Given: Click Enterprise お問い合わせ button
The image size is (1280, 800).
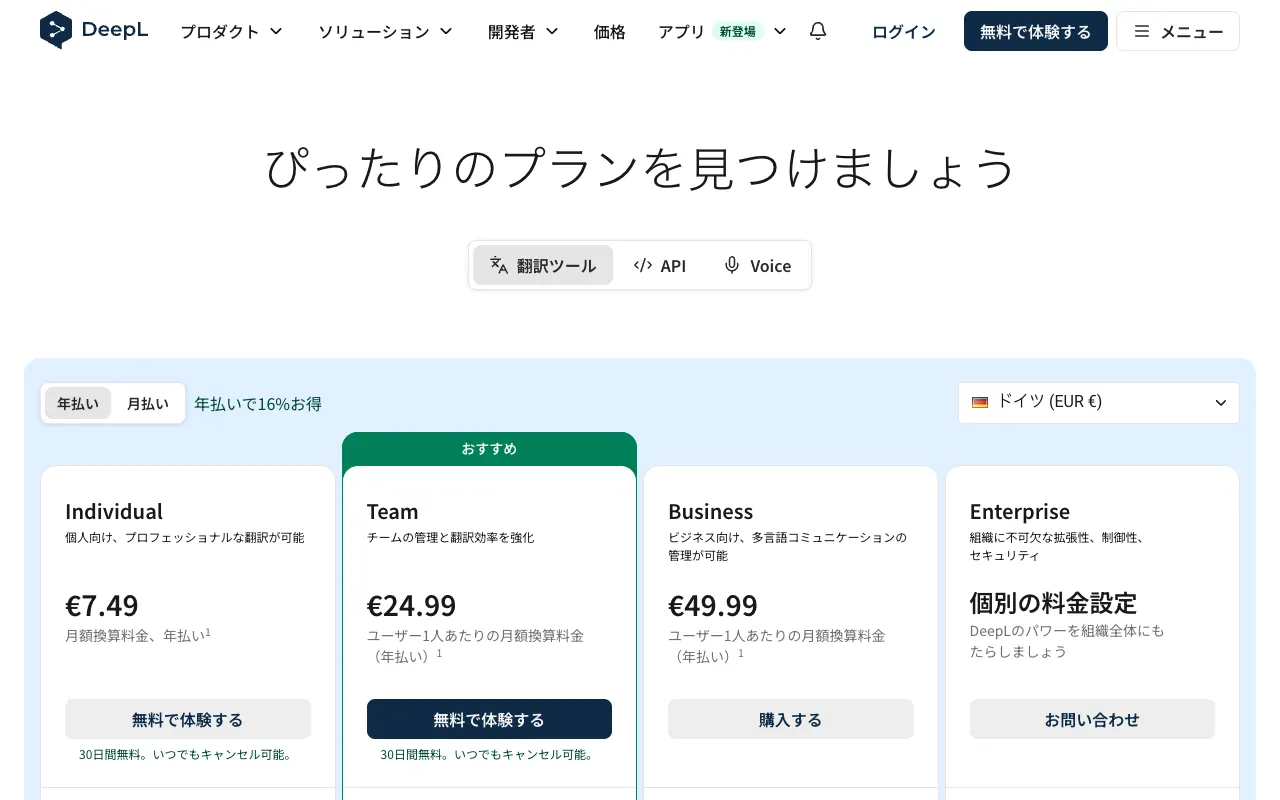Looking at the screenshot, I should (x=1092, y=719).
